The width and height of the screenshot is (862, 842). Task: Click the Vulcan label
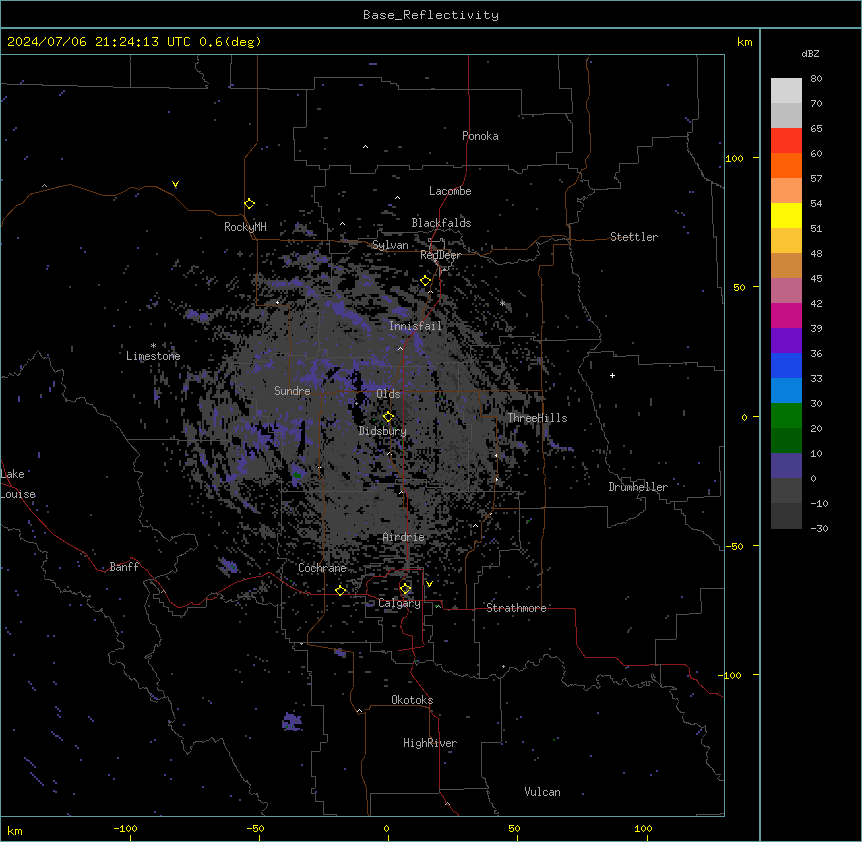click(x=543, y=792)
